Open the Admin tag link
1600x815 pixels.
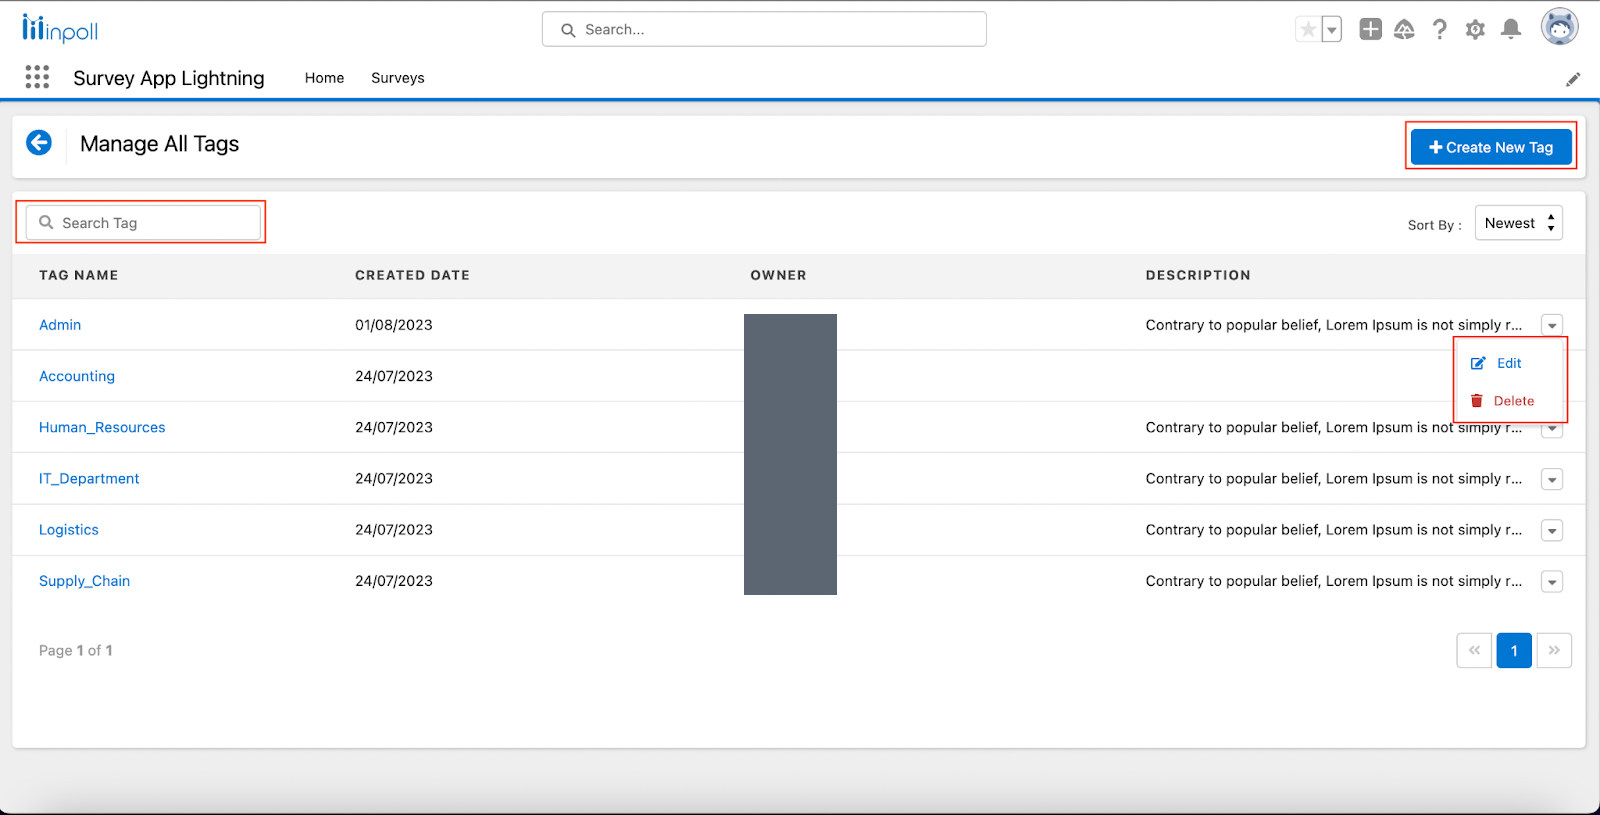click(60, 325)
